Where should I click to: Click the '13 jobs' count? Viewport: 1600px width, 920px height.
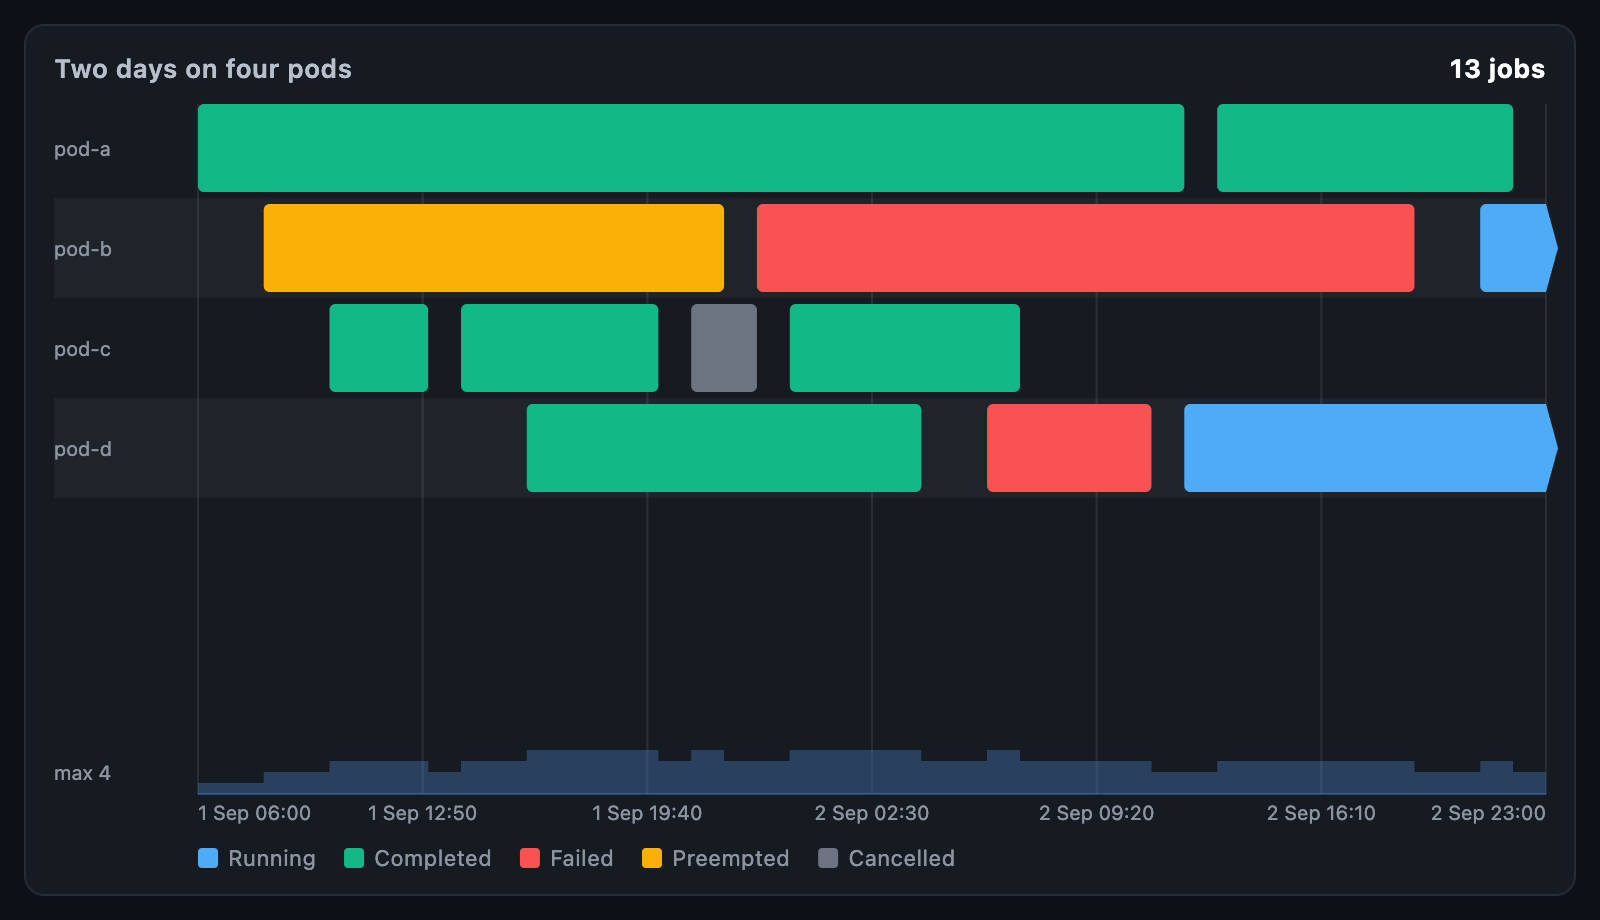(1497, 69)
